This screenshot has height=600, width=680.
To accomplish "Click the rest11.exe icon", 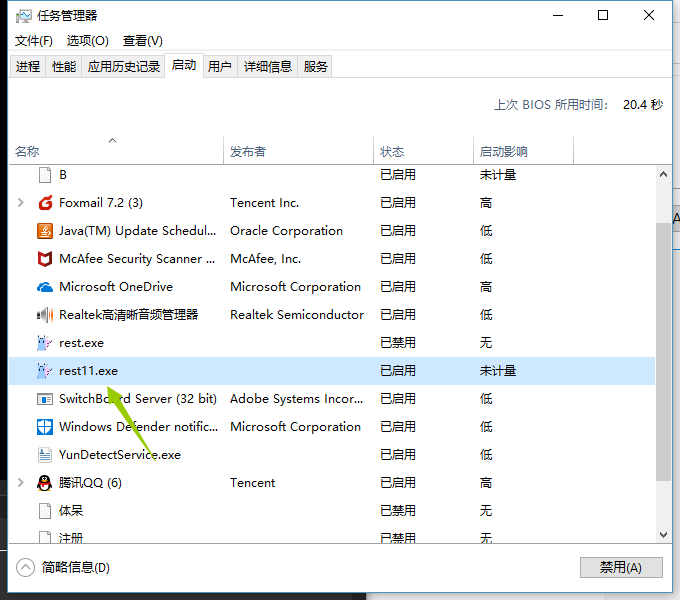I will pyautogui.click(x=44, y=371).
